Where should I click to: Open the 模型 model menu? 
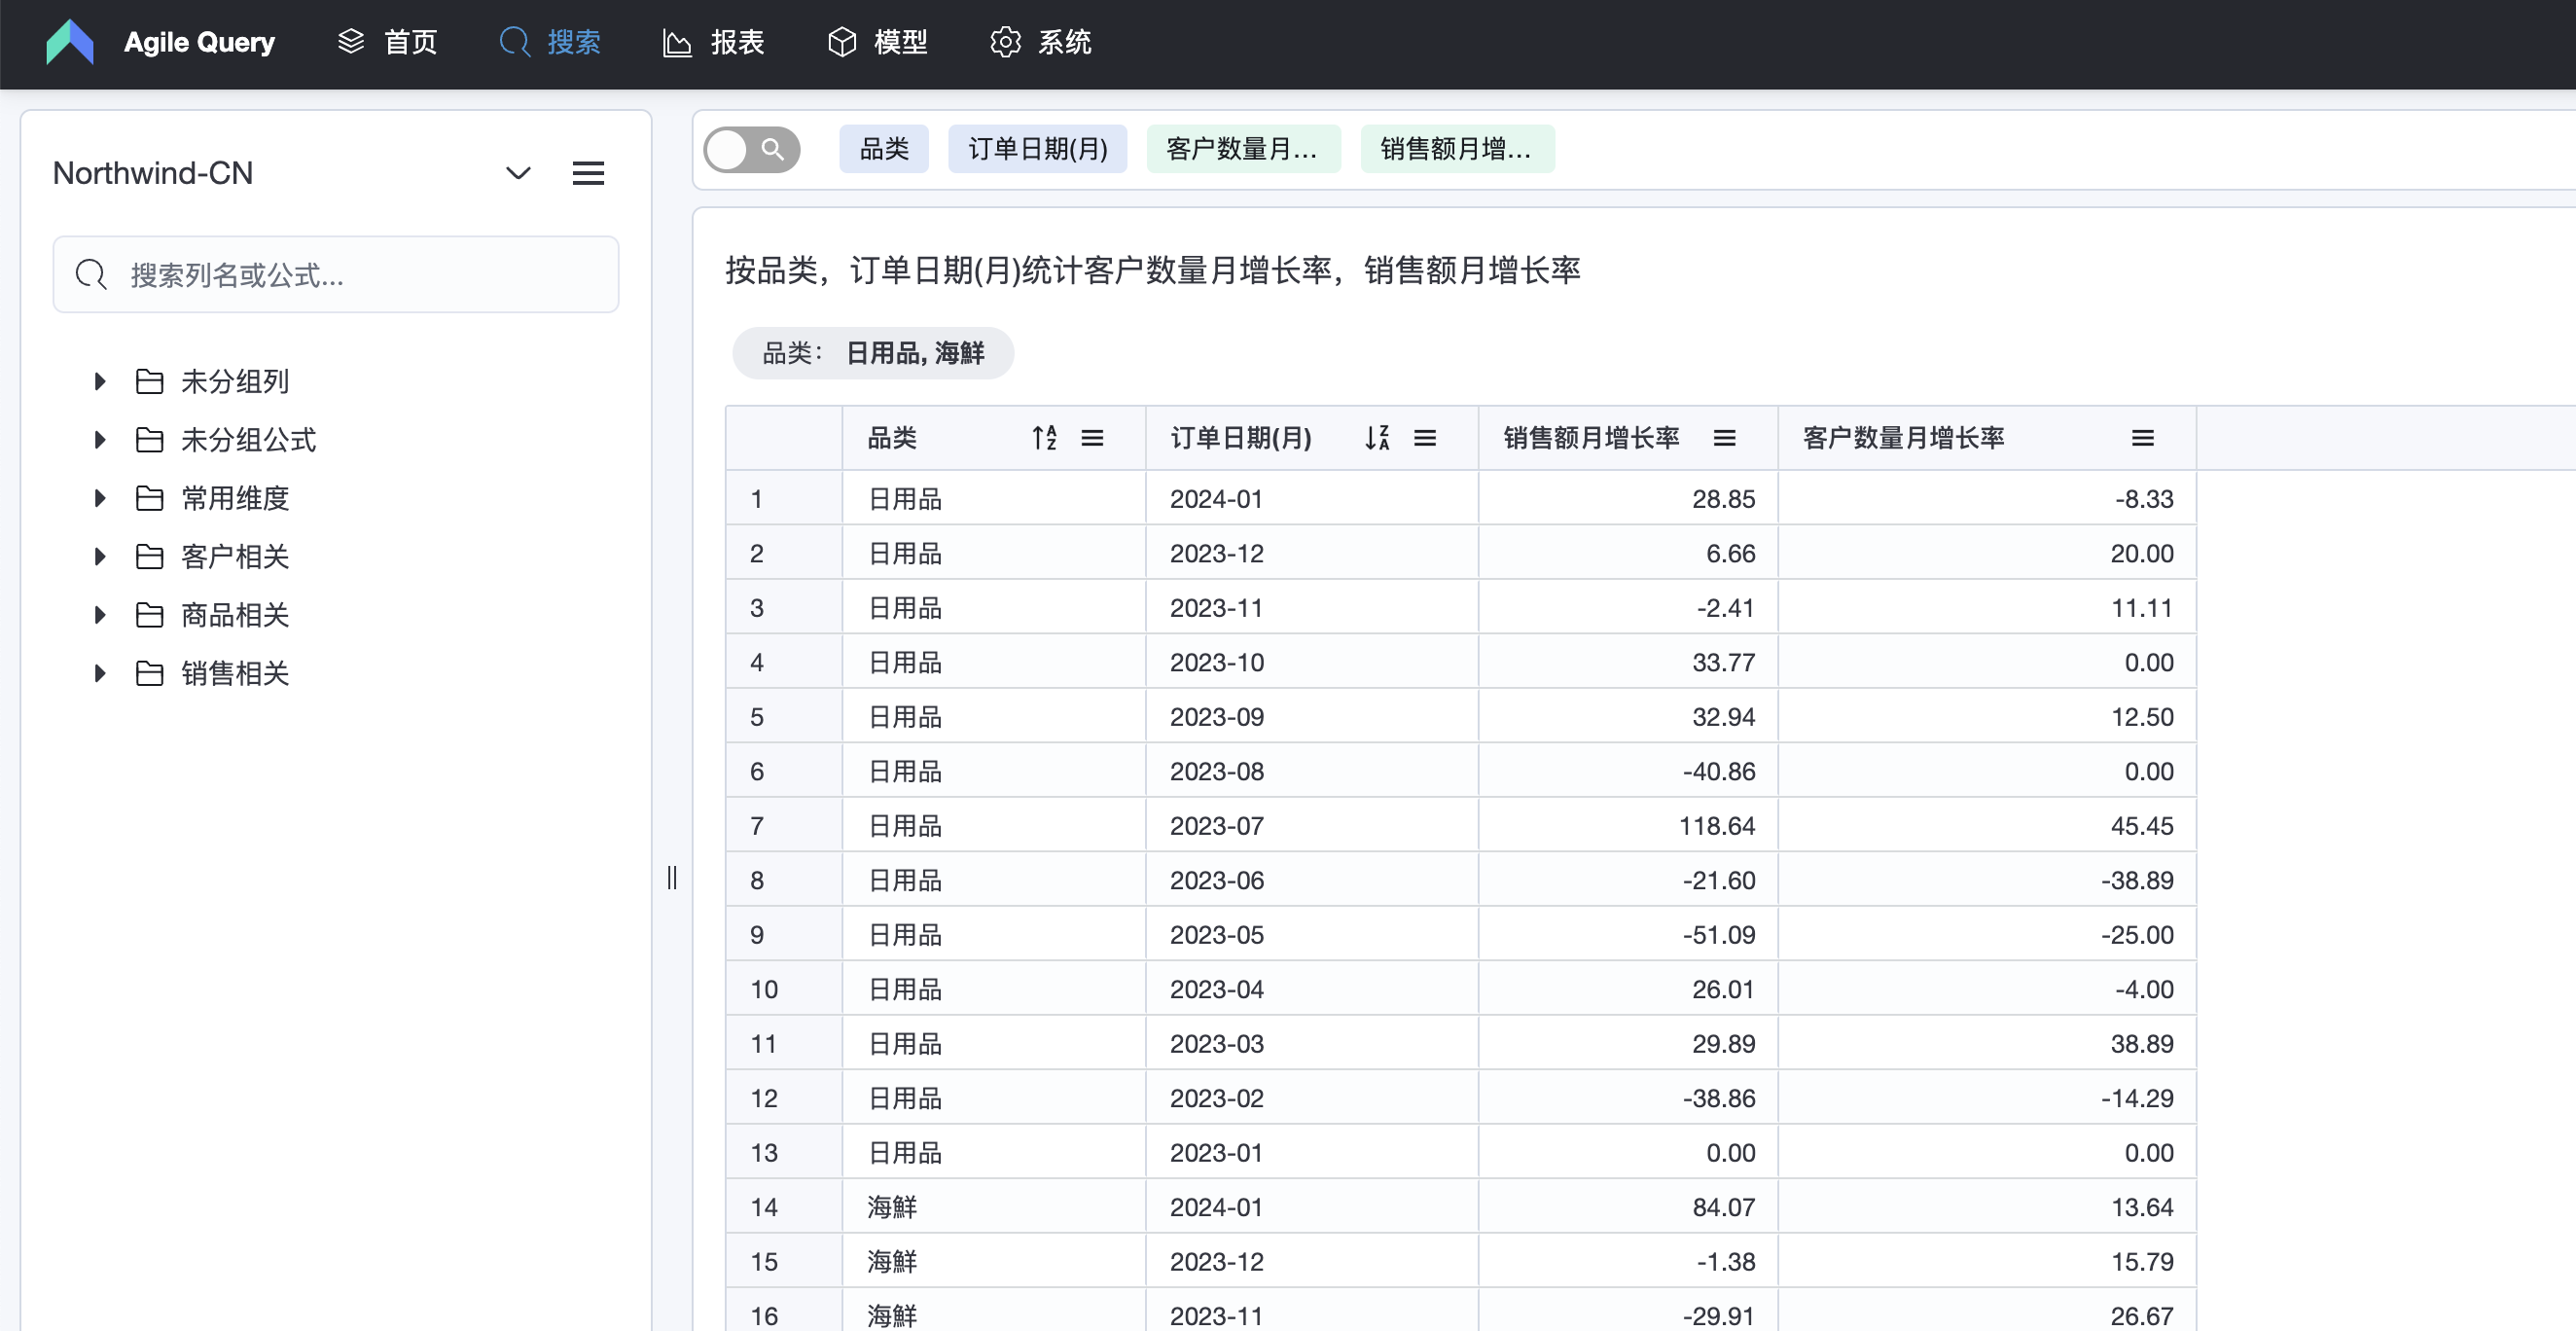877,42
